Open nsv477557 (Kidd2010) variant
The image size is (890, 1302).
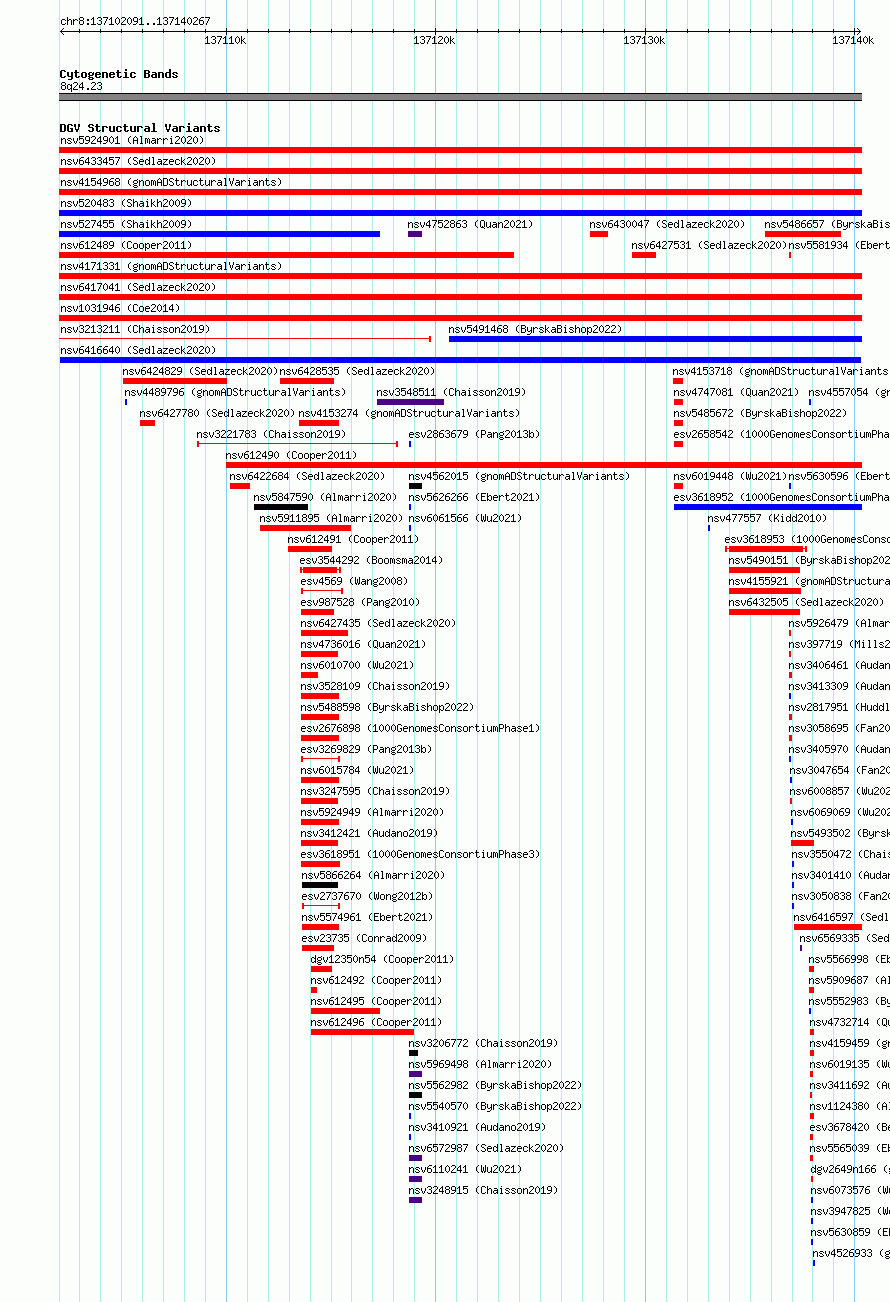coord(768,518)
